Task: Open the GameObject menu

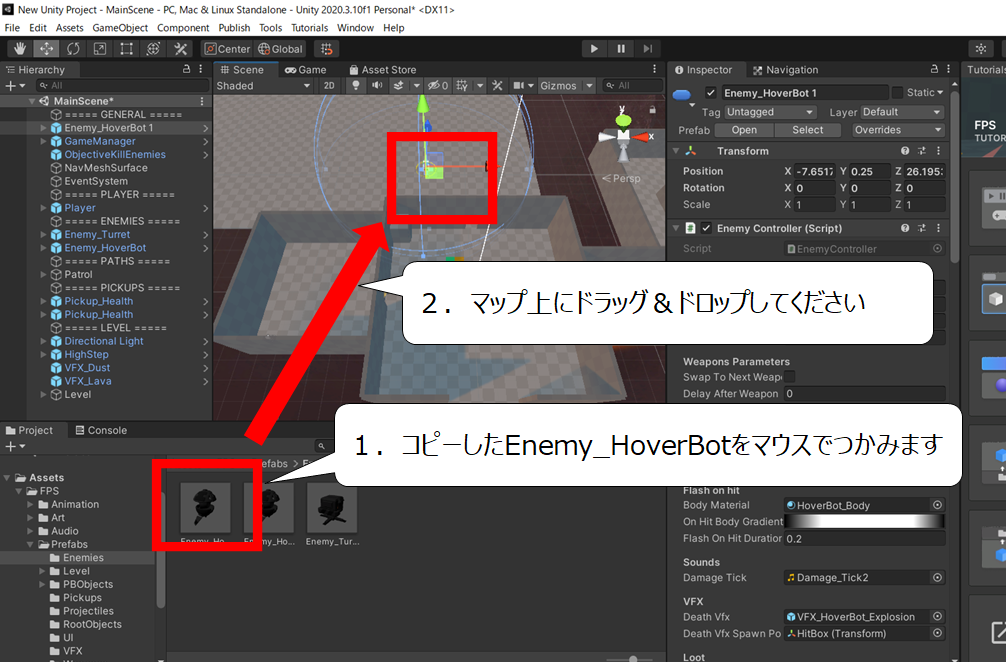Action: point(120,28)
